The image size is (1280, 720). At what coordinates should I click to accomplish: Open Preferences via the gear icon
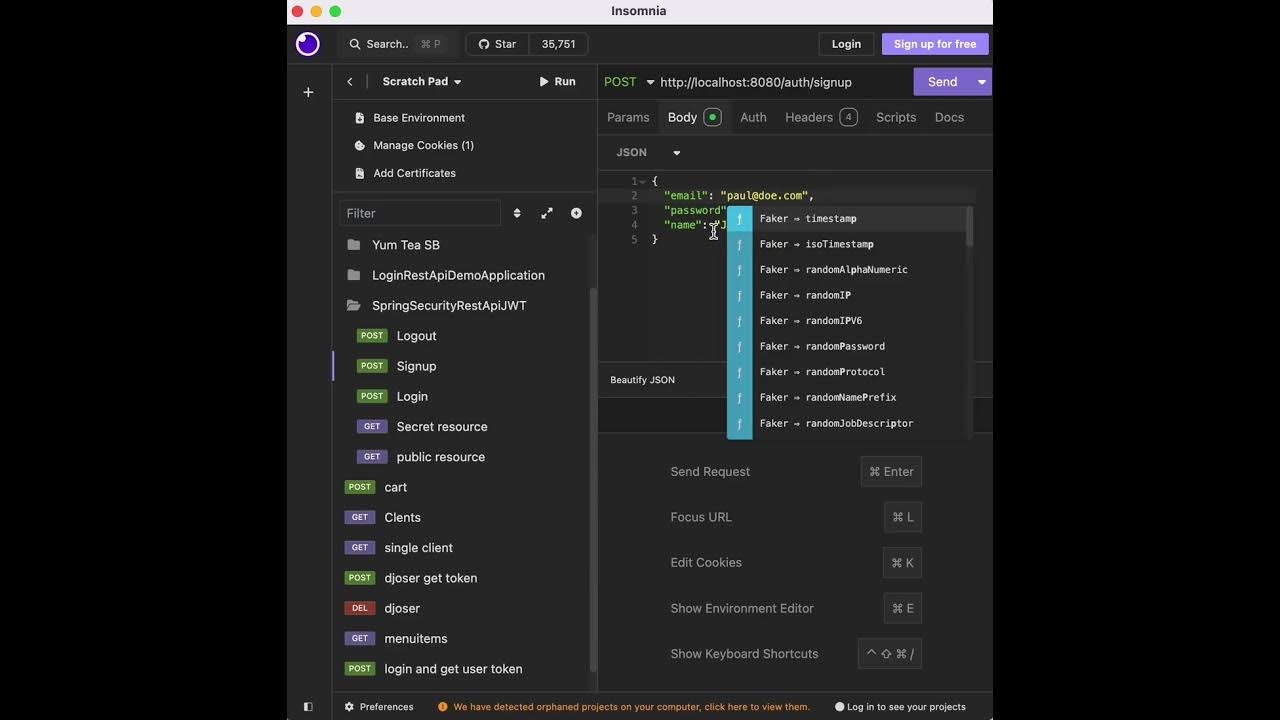(349, 707)
